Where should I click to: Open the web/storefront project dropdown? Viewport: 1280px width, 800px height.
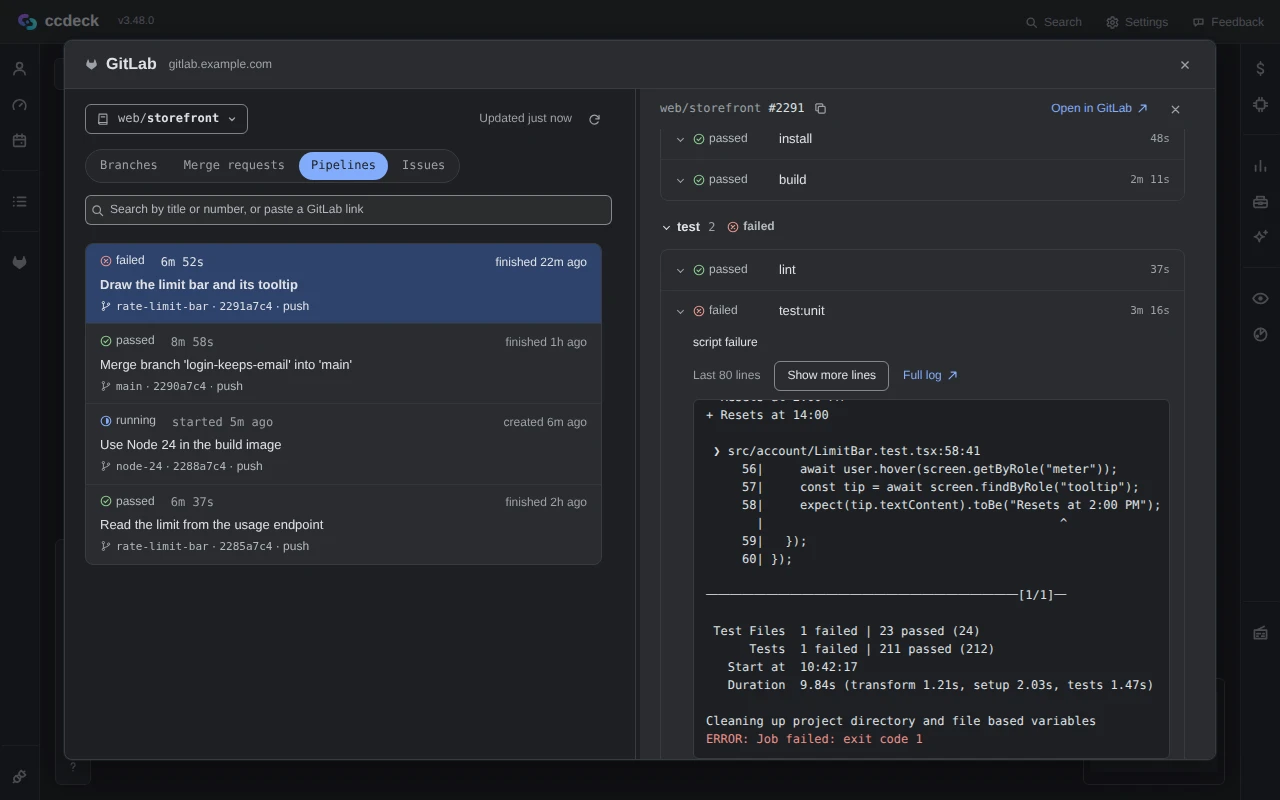(166, 118)
